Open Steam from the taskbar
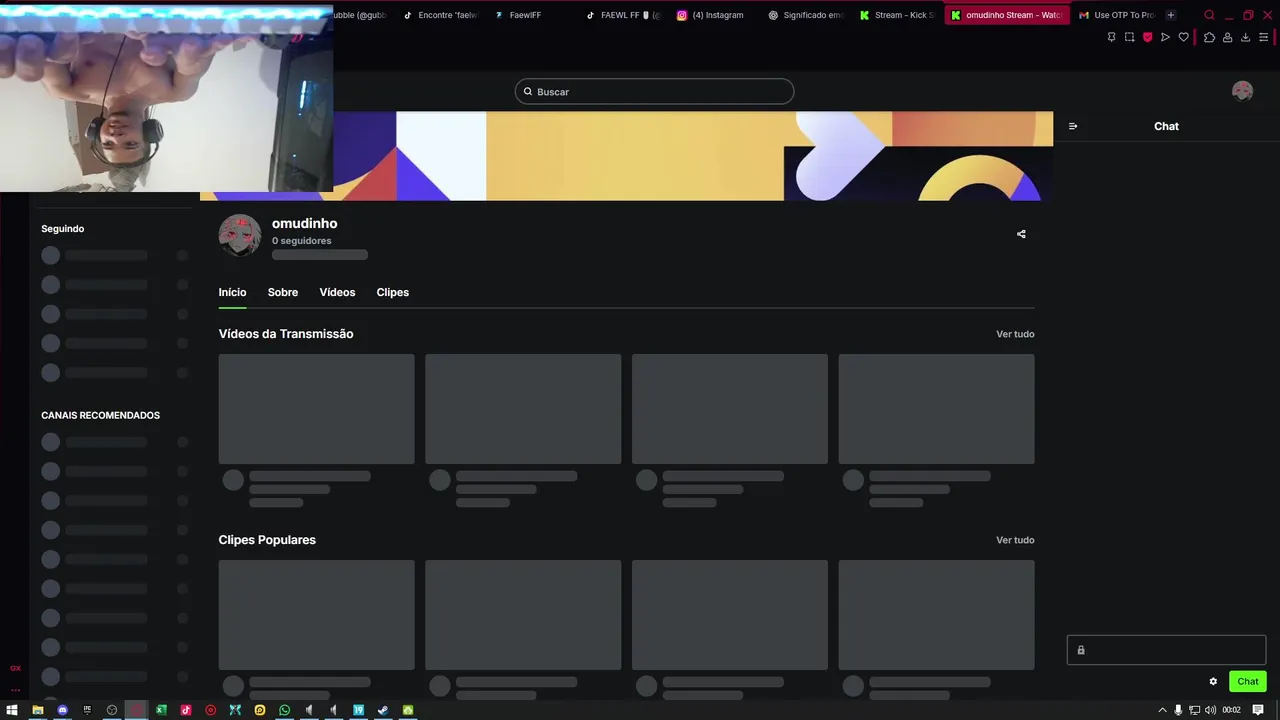The height and width of the screenshot is (720, 1280). tap(383, 710)
